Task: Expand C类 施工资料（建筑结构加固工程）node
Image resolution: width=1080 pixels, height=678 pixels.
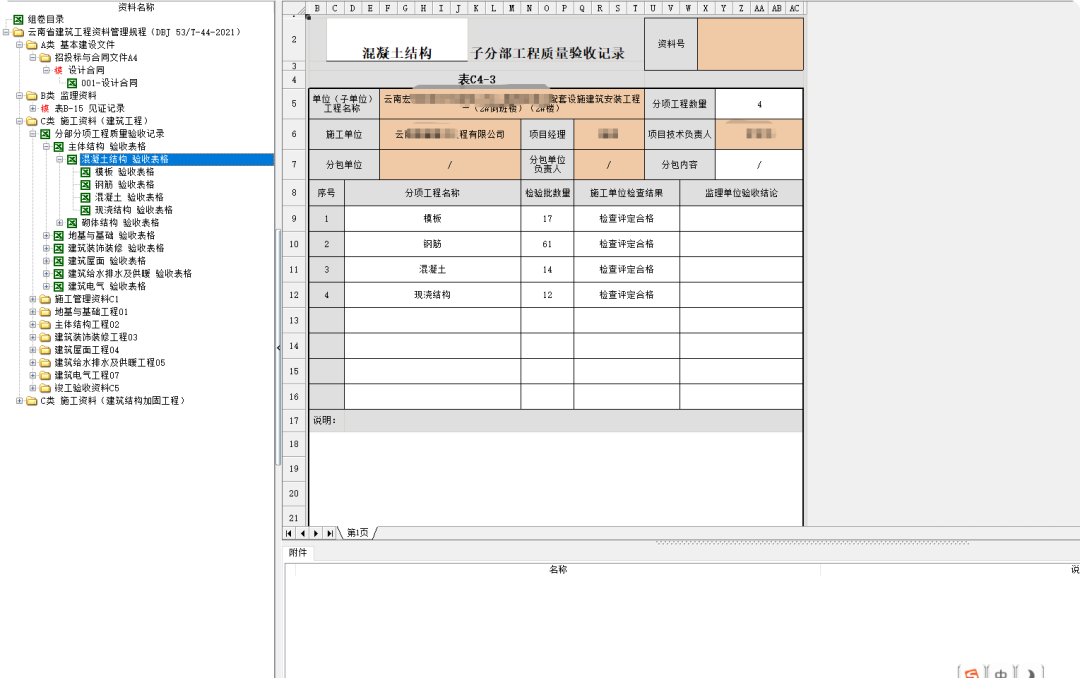Action: pos(19,401)
